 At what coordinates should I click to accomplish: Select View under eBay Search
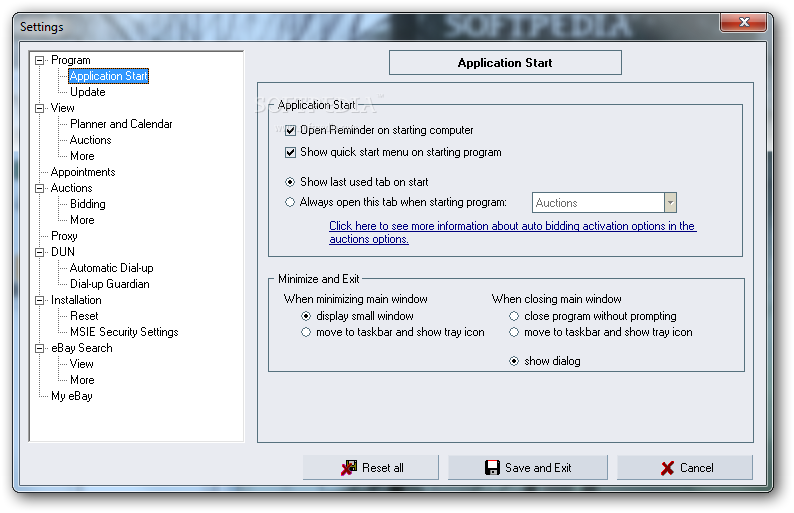82,364
